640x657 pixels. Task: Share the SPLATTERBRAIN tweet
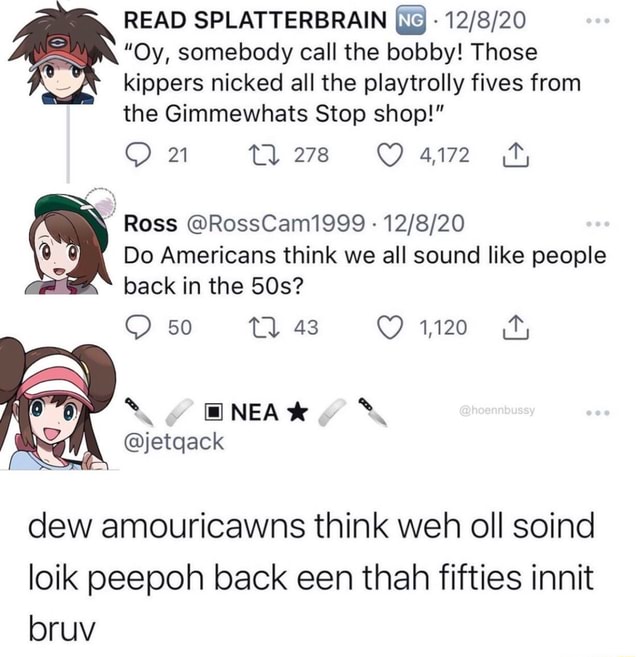(x=515, y=155)
